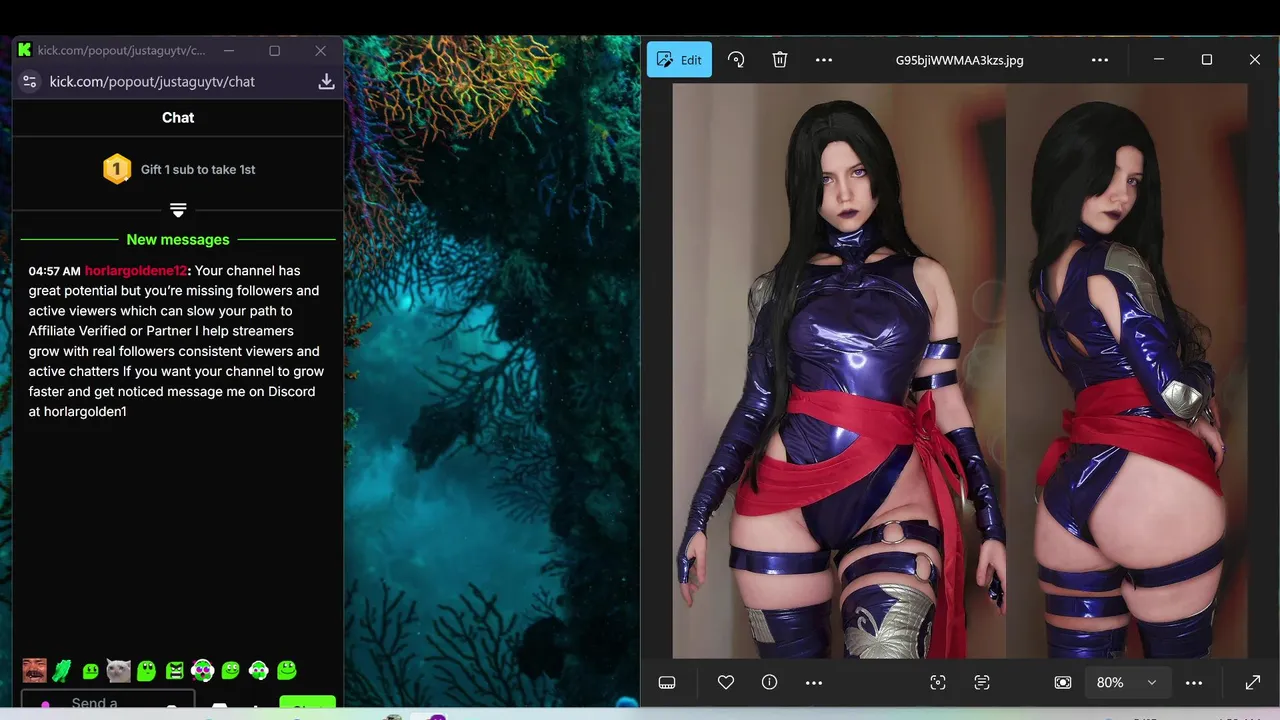Click the 04:57 AM timestamp
The image size is (1280, 720).
point(54,271)
